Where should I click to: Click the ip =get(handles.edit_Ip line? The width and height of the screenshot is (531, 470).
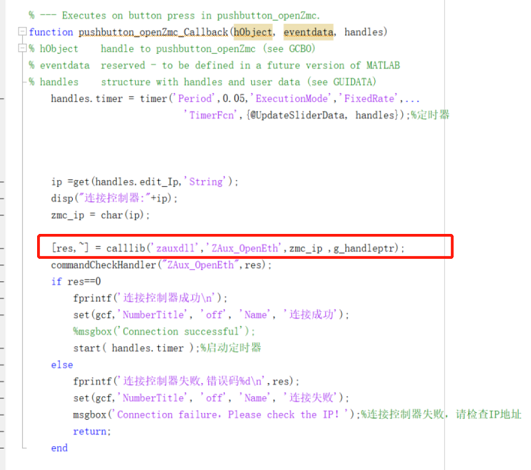point(145,182)
